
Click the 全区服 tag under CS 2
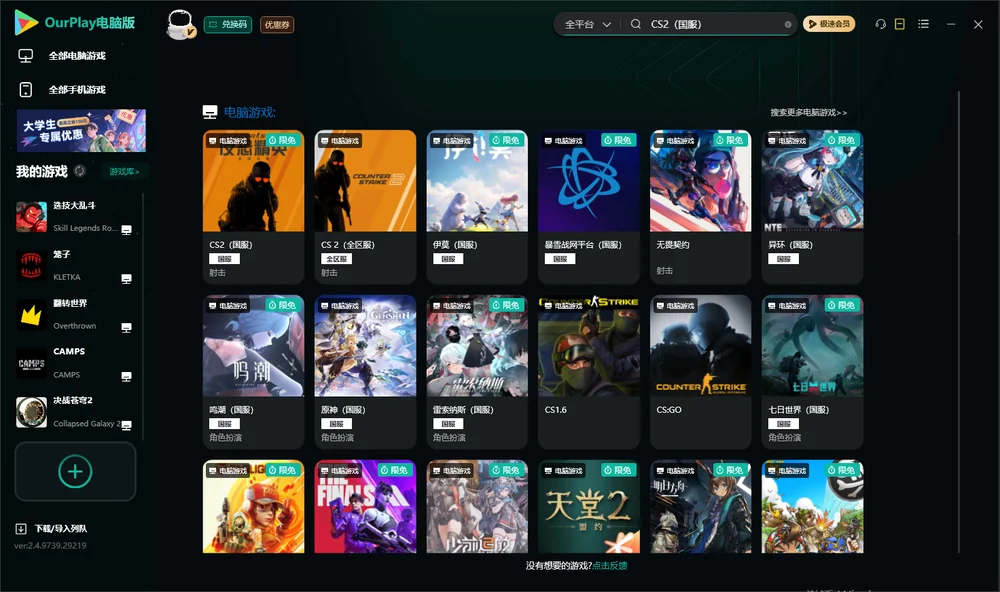pos(336,259)
